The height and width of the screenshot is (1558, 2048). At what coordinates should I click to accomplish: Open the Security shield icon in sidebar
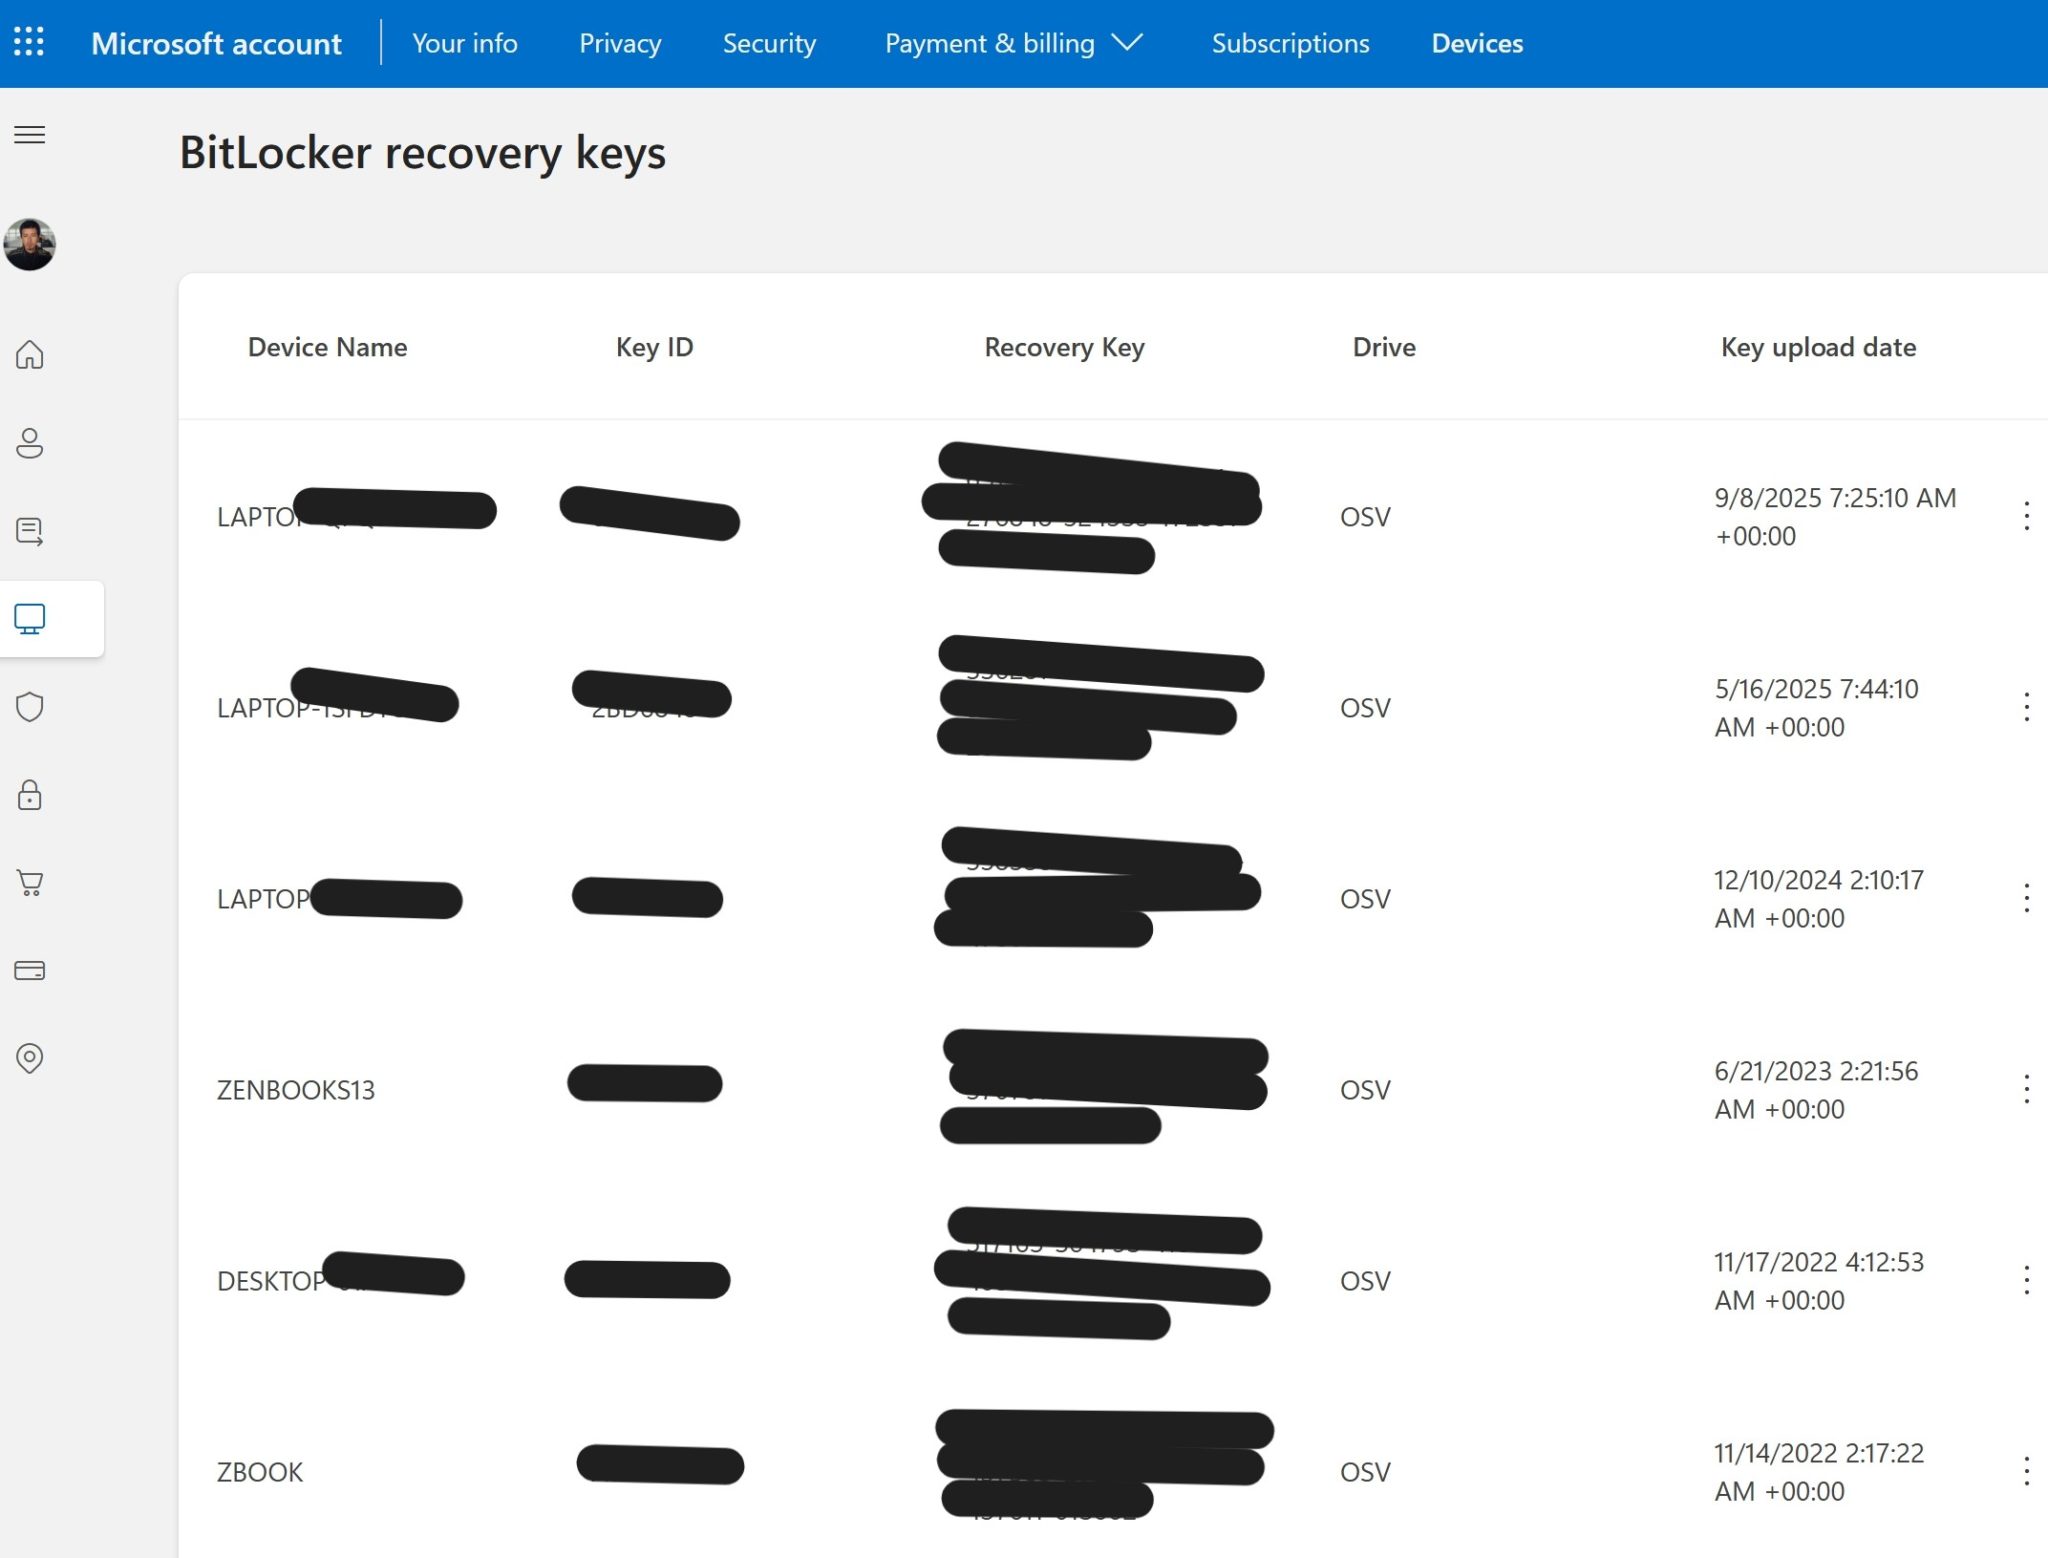coord(30,706)
